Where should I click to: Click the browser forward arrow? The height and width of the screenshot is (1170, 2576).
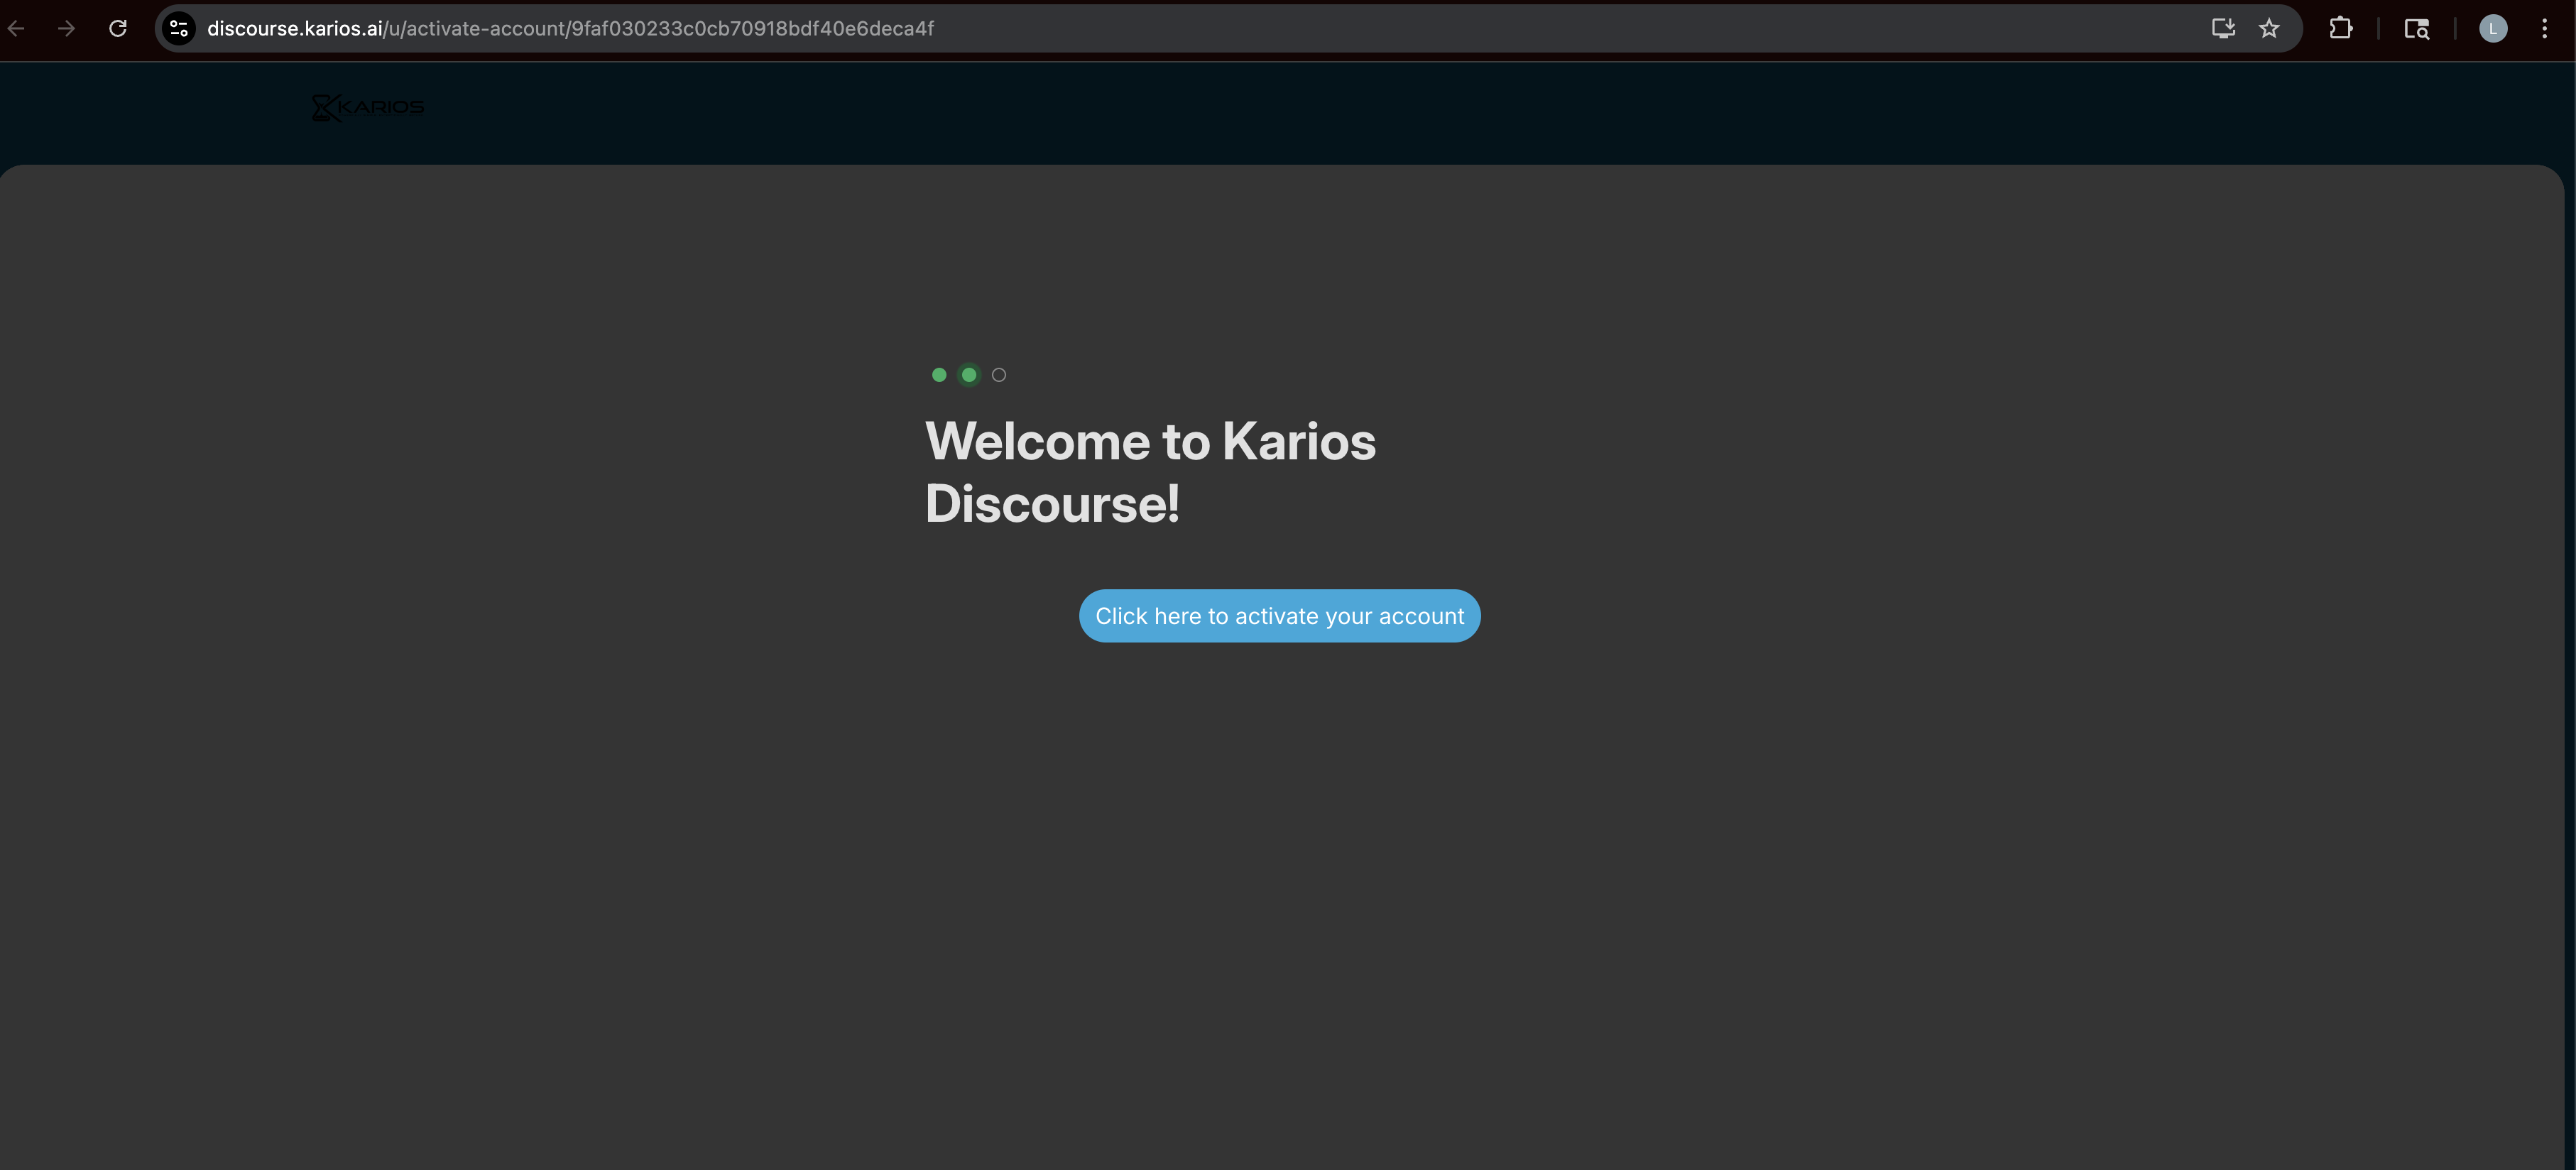coord(66,28)
